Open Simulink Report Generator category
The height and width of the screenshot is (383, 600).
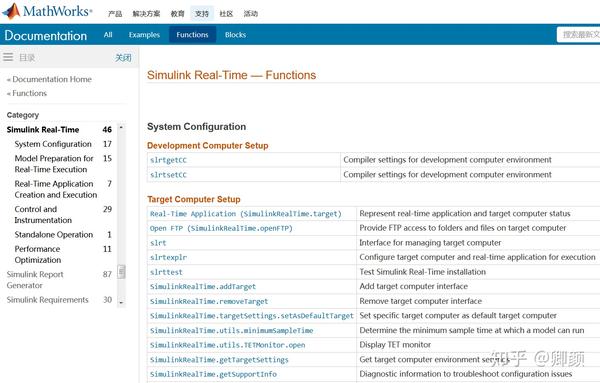pyautogui.click(x=35, y=280)
